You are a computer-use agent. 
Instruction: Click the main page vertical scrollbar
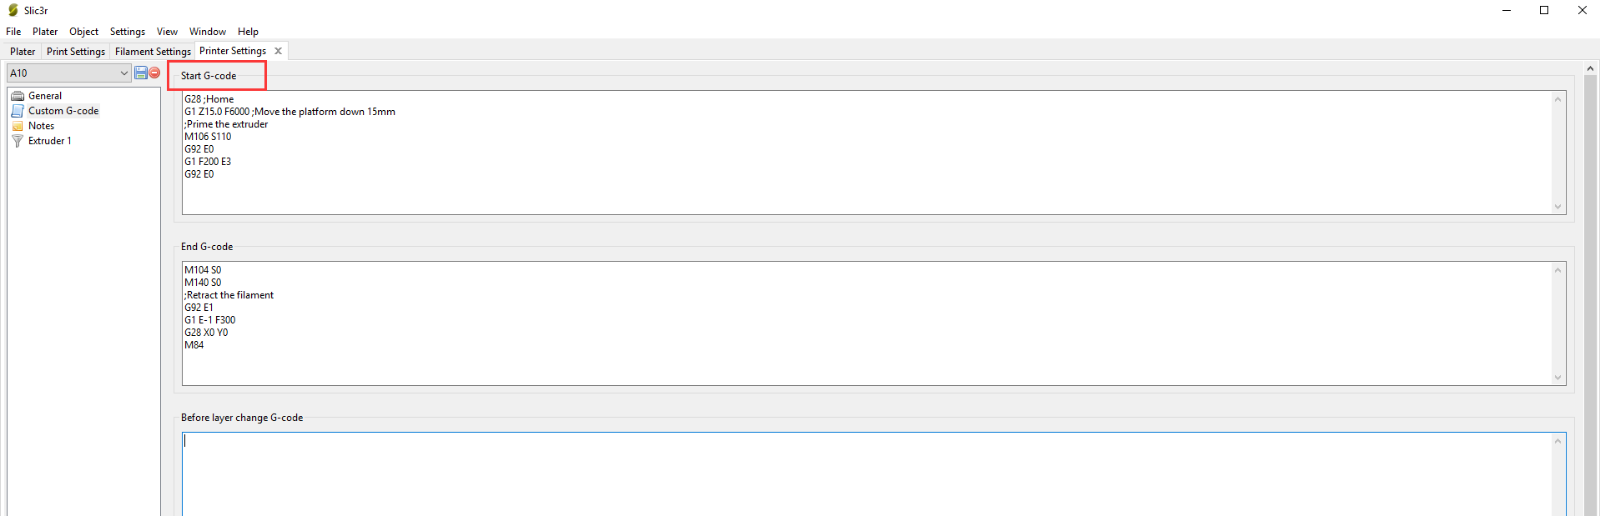tap(1590, 295)
